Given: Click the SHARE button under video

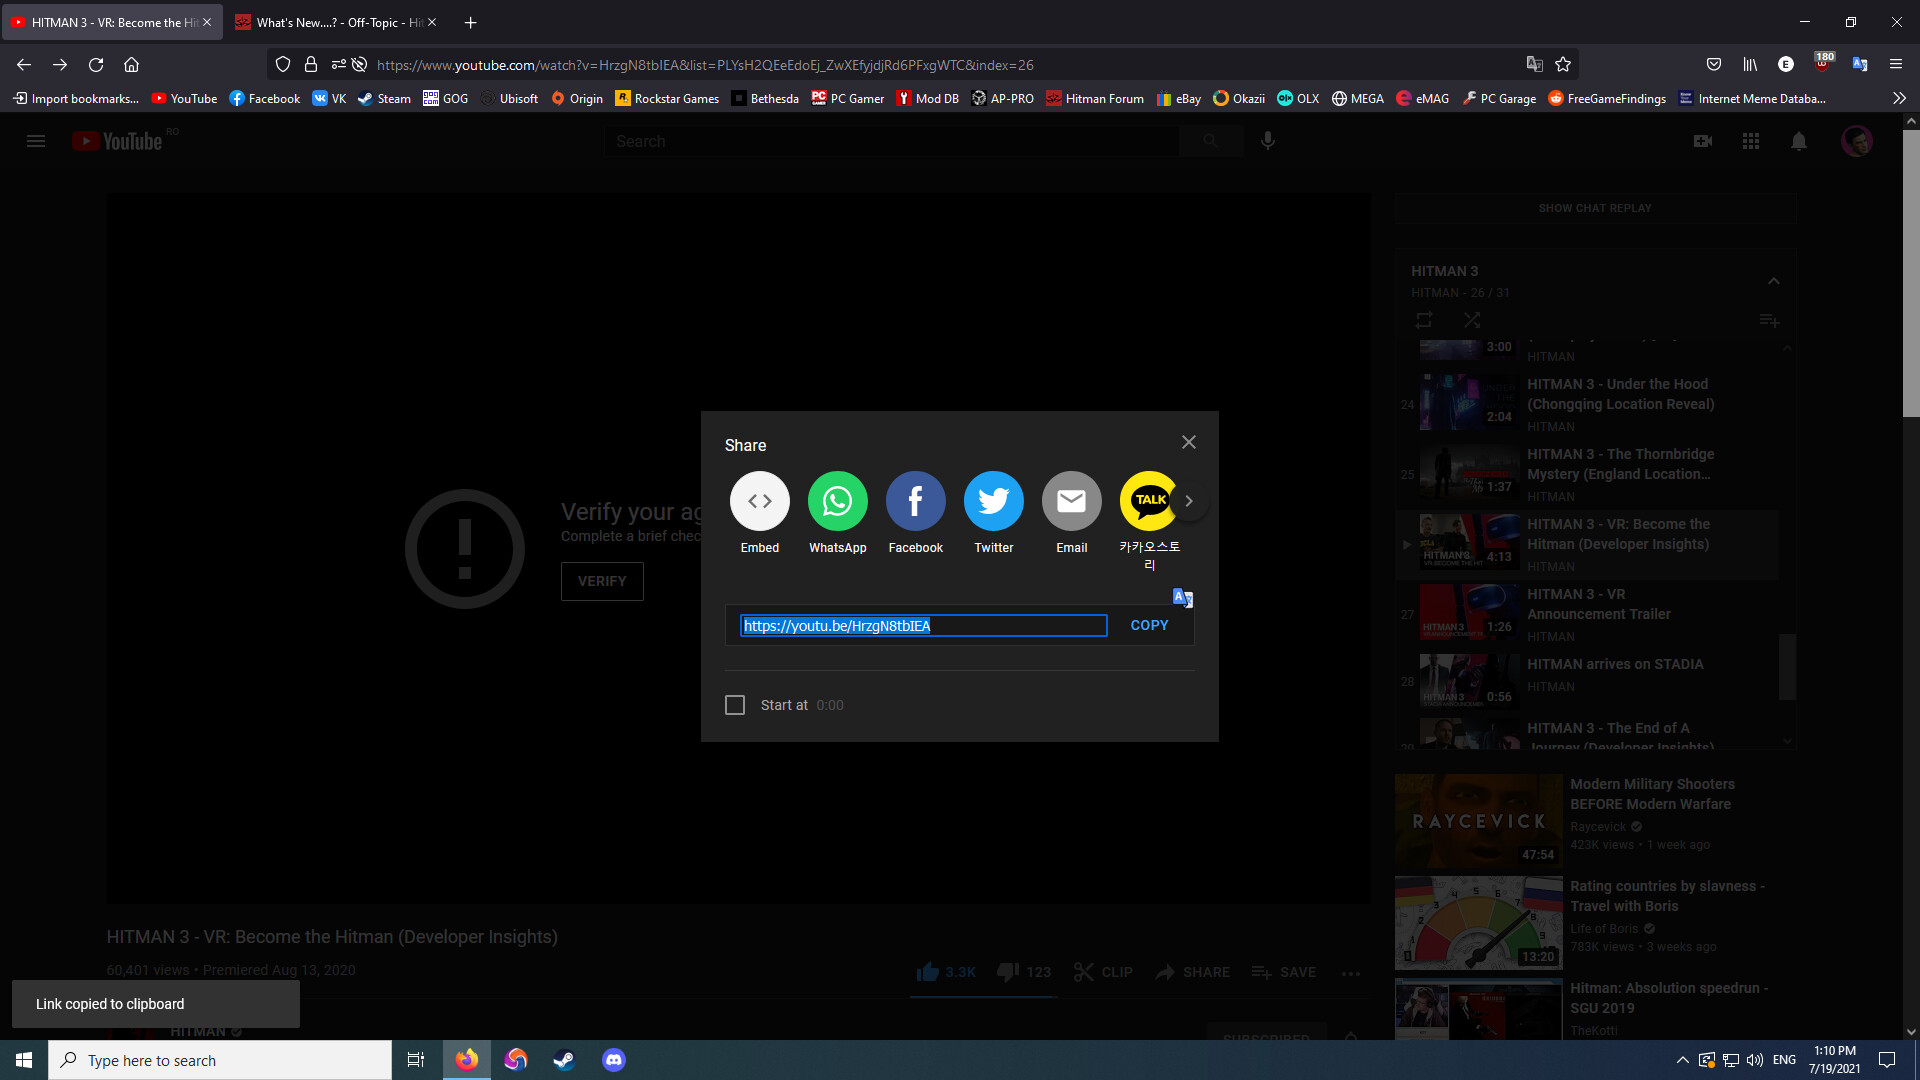Looking at the screenshot, I should (1193, 972).
